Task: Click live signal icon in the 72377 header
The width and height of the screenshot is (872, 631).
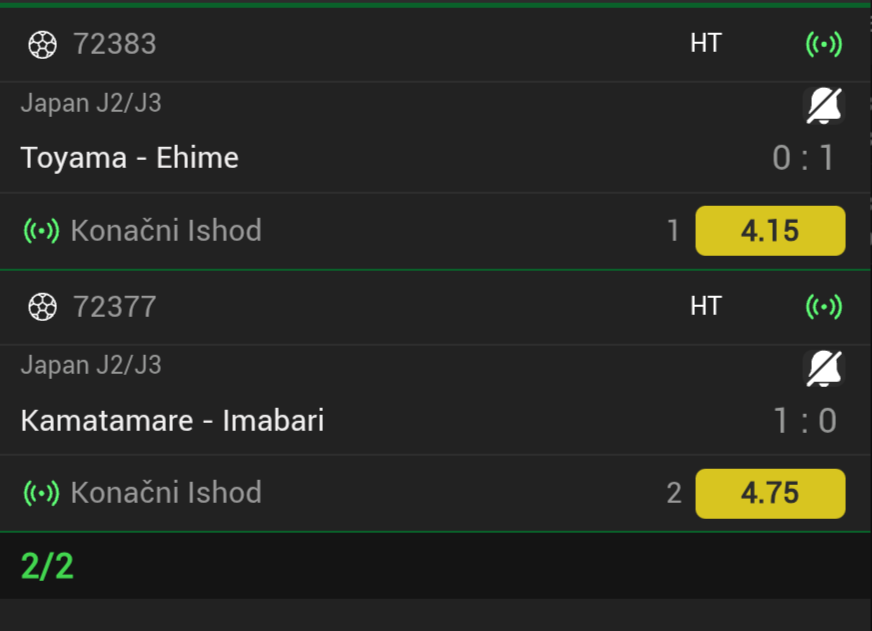Action: [824, 306]
